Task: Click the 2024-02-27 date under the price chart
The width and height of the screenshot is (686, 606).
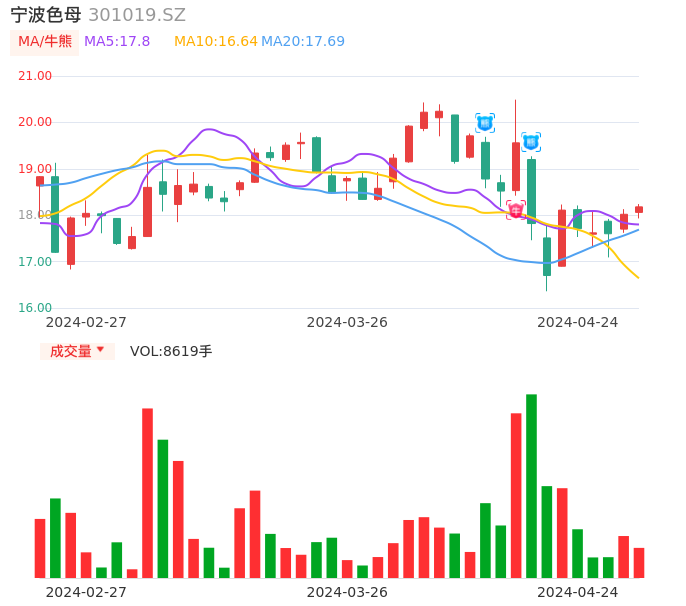Action: tap(86, 322)
